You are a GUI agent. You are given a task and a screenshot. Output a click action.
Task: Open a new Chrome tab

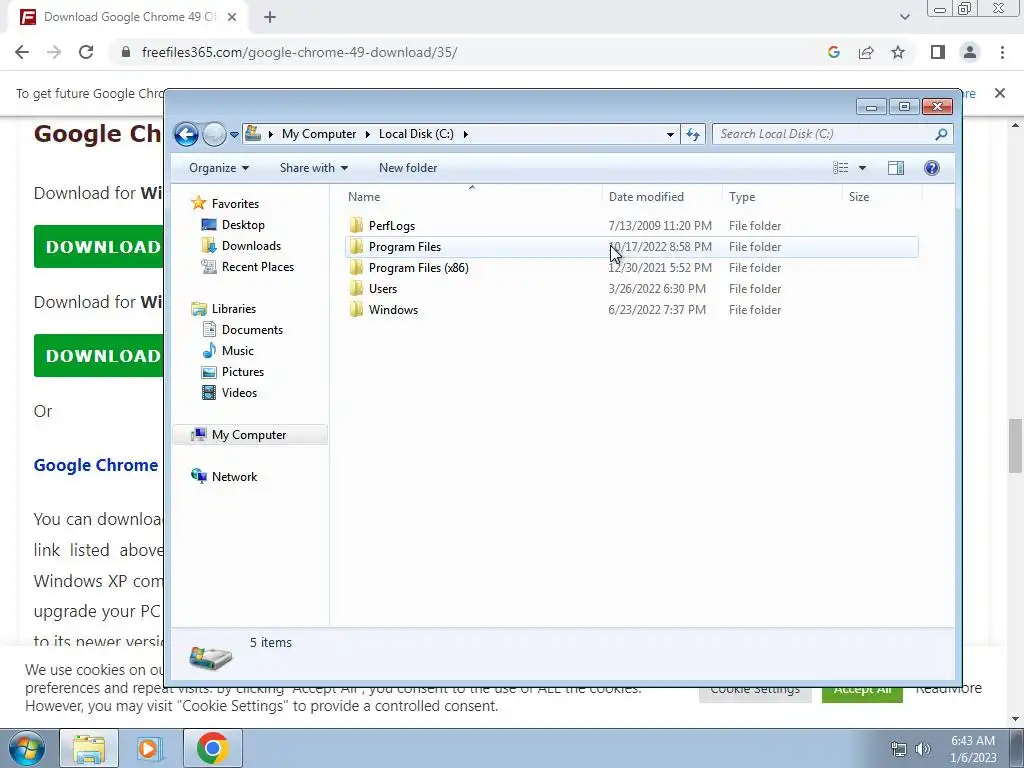[x=270, y=17]
